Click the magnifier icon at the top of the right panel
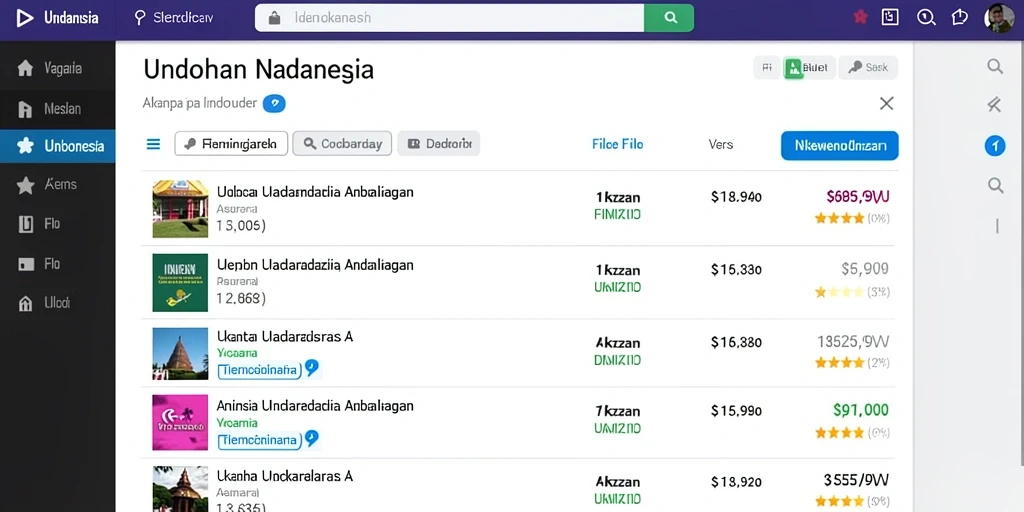This screenshot has width=1024, height=512. tap(995, 66)
